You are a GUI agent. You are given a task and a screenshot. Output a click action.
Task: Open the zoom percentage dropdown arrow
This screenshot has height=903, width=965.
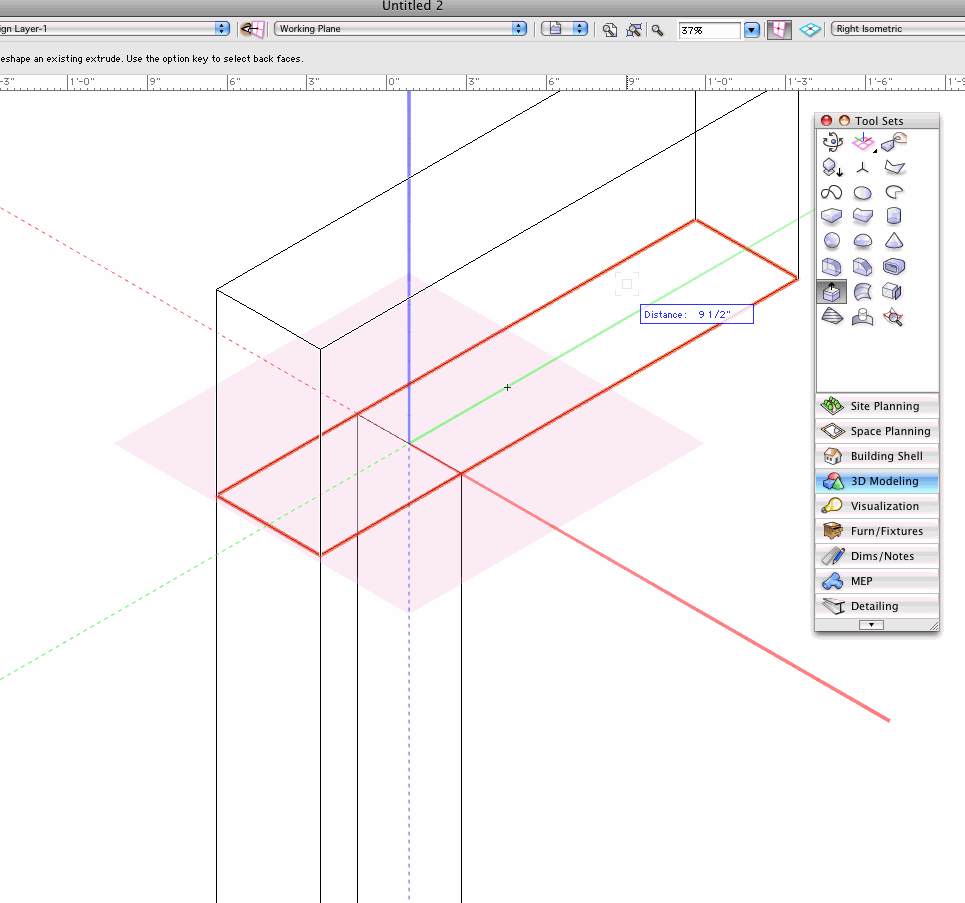(x=751, y=30)
